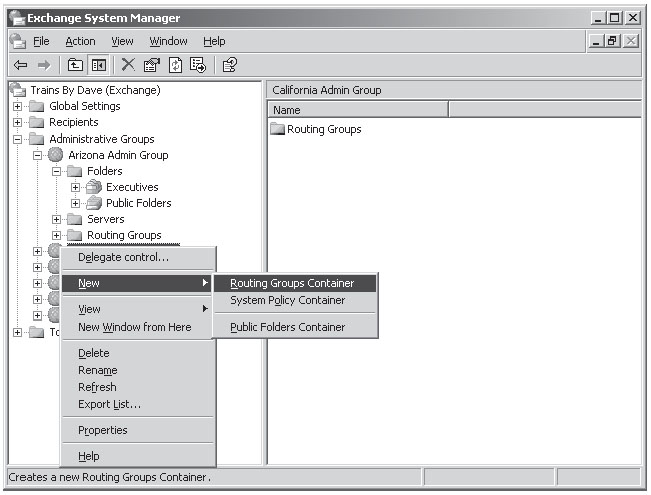Click the Public Folders tree icon
This screenshot has height=495, width=651.
pos(94,203)
